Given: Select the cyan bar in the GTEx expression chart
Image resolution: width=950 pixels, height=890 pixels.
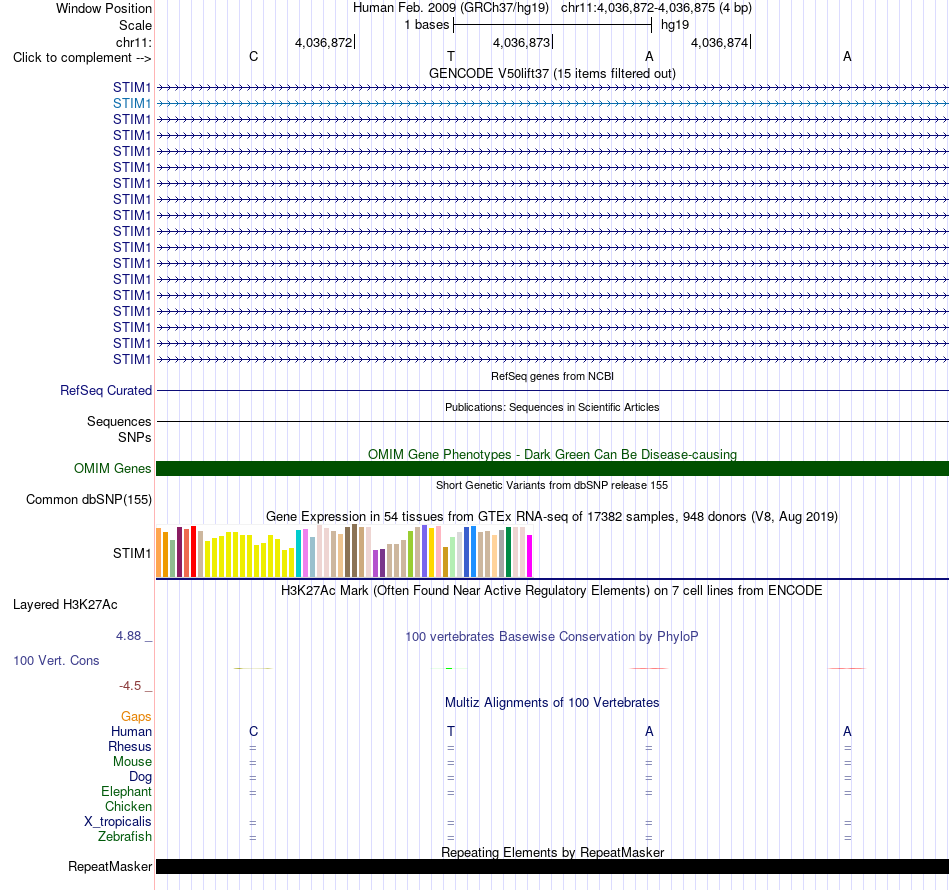Looking at the screenshot, I should [298, 553].
